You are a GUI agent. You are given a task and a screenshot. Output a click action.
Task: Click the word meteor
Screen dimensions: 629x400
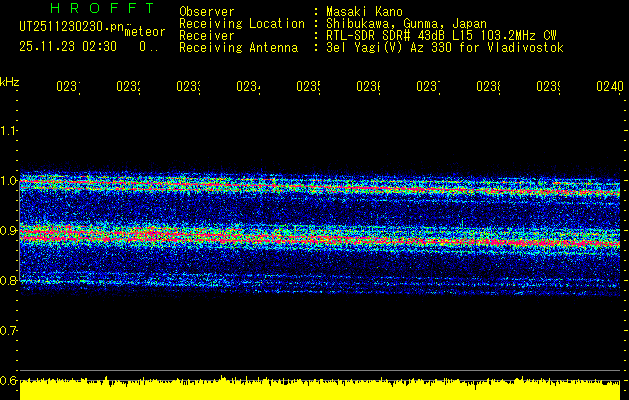[145, 32]
